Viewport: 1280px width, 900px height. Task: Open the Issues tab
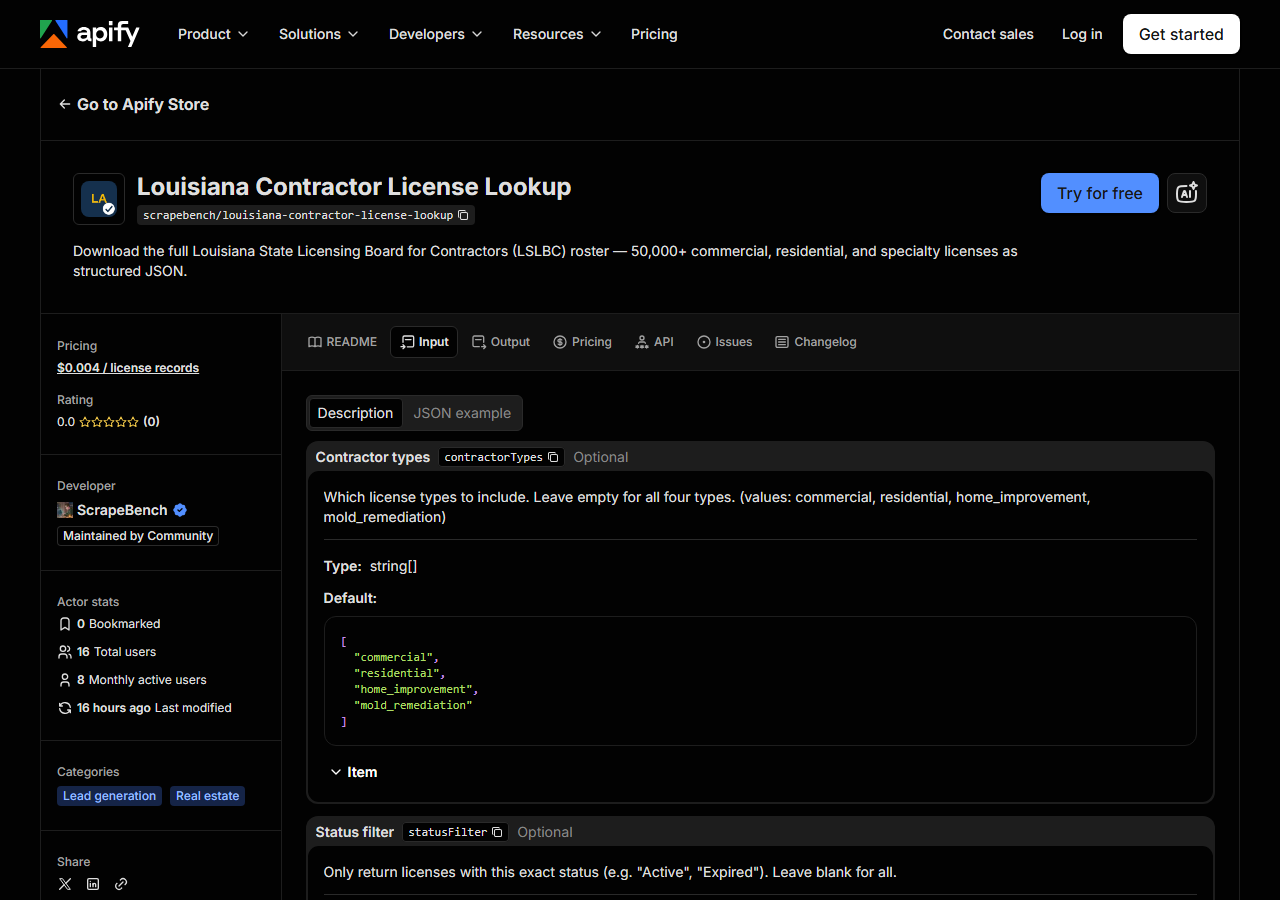(x=724, y=342)
